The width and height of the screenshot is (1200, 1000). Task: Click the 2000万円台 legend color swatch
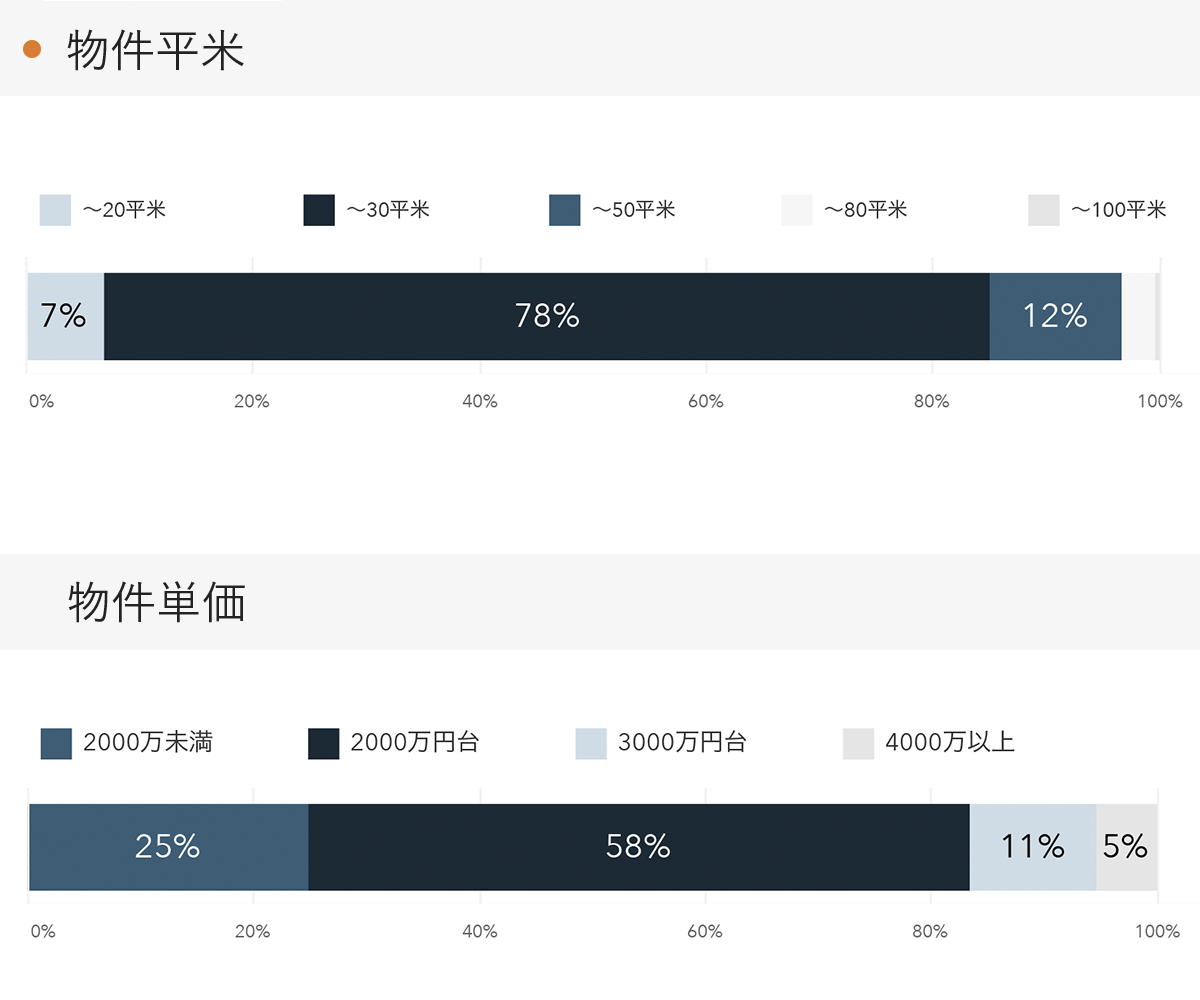323,743
